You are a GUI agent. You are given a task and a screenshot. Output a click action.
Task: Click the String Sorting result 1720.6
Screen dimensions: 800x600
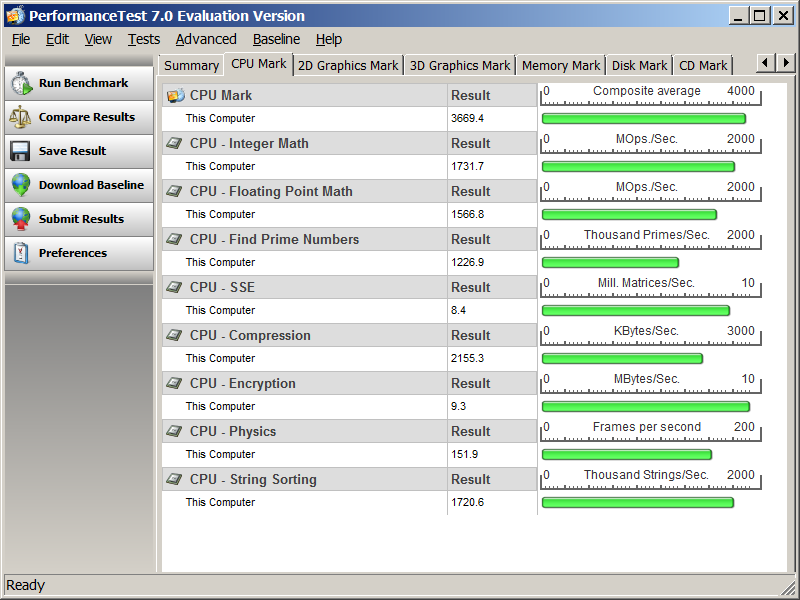pos(467,502)
